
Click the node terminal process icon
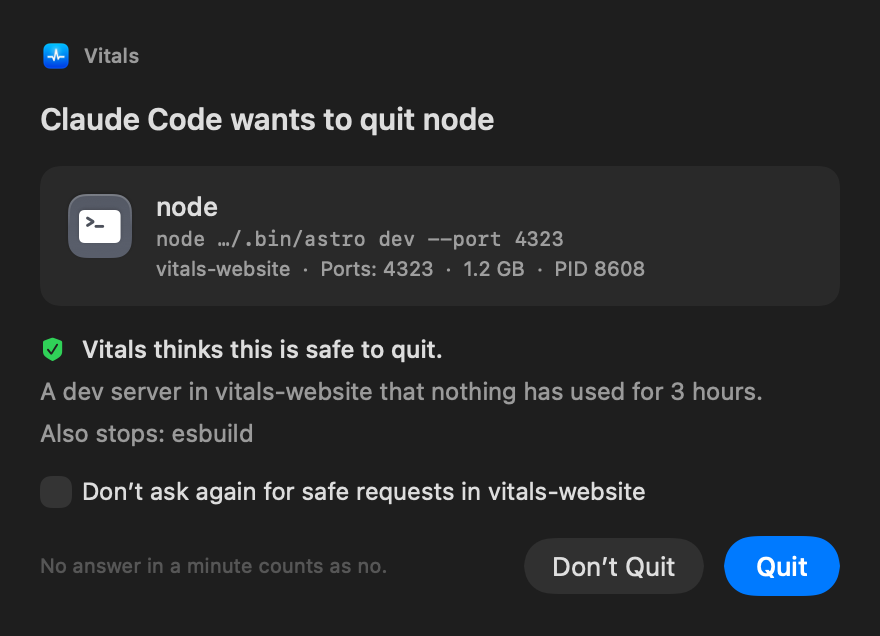pyautogui.click(x=100, y=226)
